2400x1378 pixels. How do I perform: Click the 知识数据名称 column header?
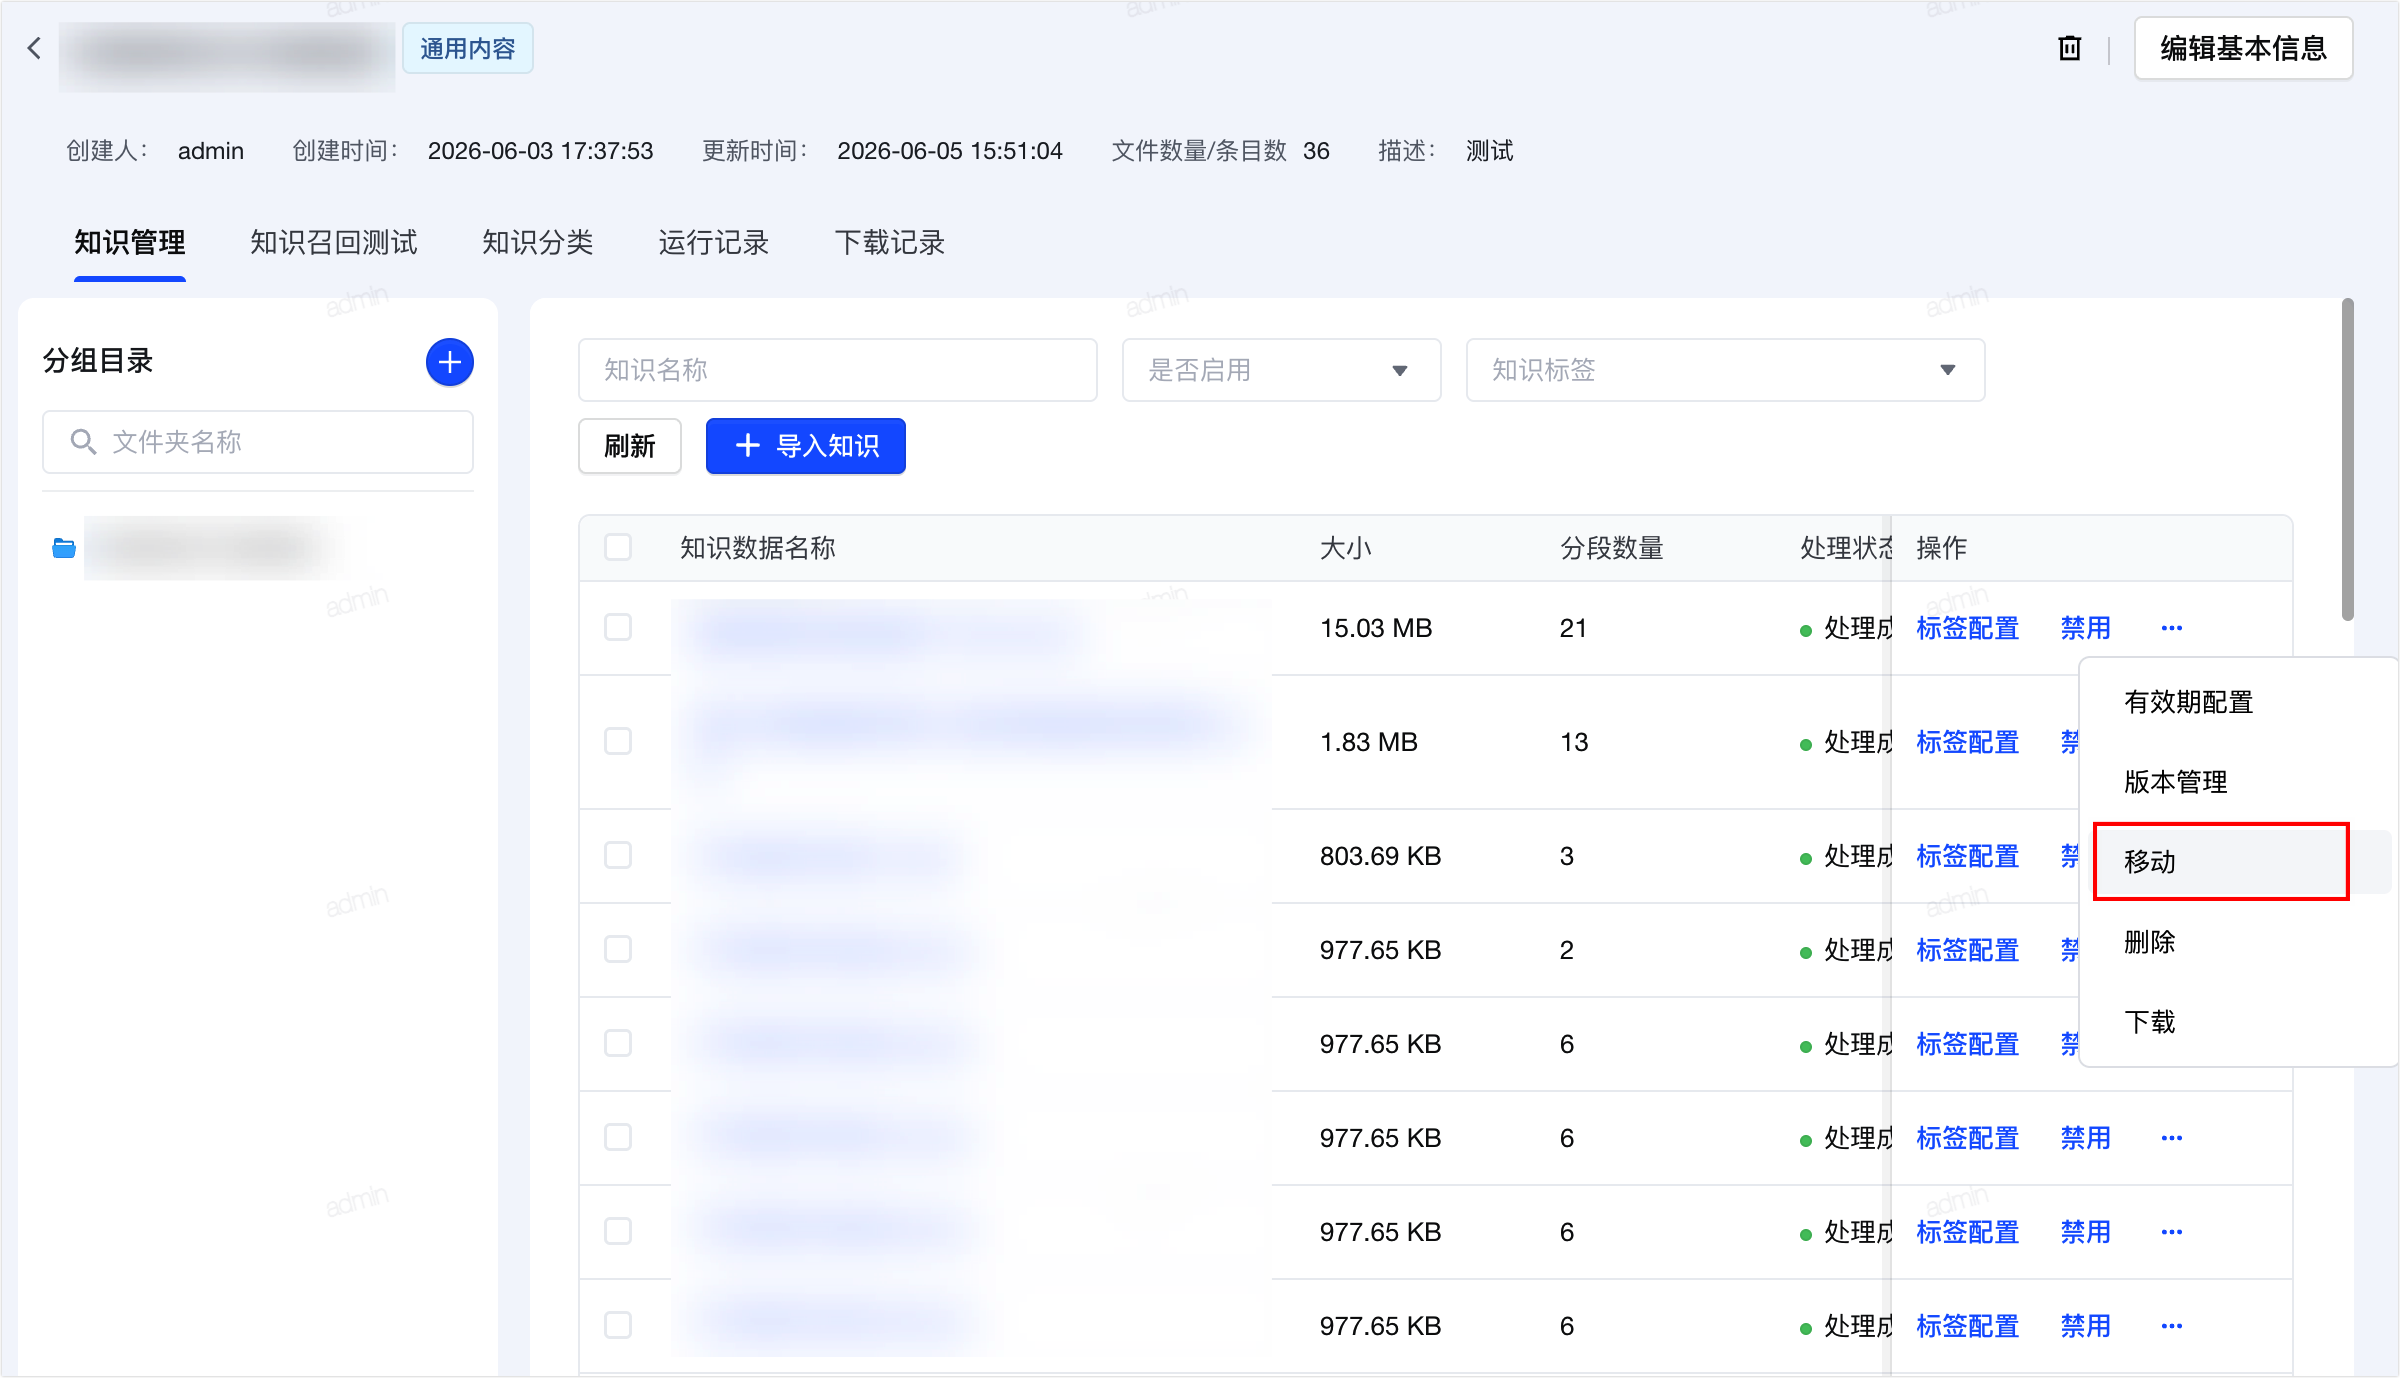click(x=757, y=548)
